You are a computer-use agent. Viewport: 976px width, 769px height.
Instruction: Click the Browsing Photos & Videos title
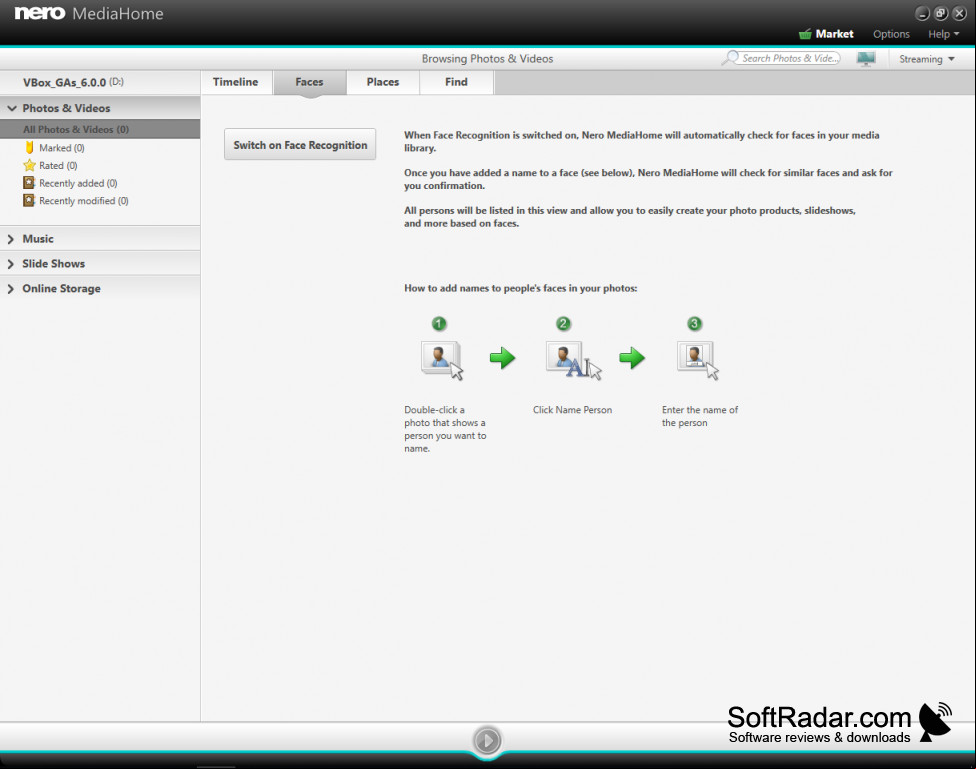click(487, 59)
